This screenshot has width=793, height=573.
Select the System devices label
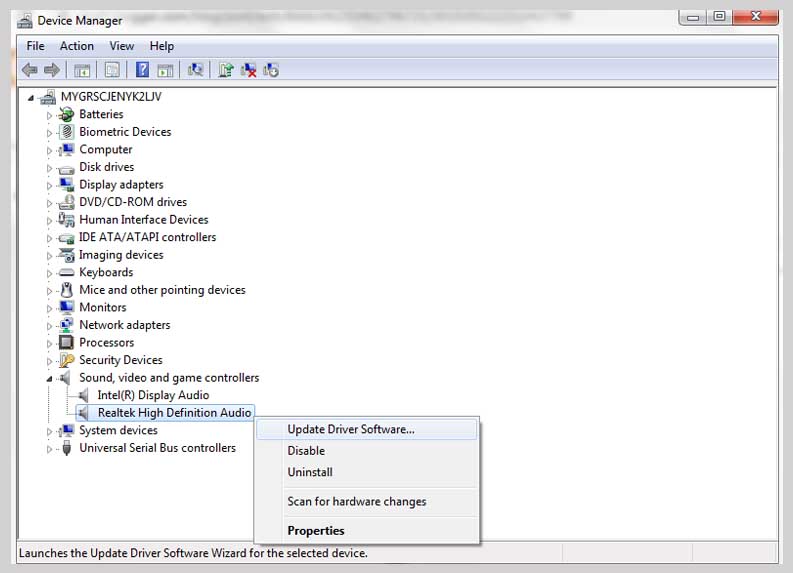point(118,430)
